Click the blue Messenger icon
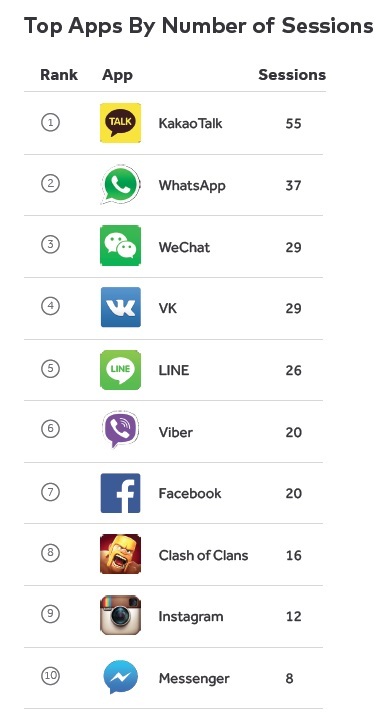 pos(120,677)
